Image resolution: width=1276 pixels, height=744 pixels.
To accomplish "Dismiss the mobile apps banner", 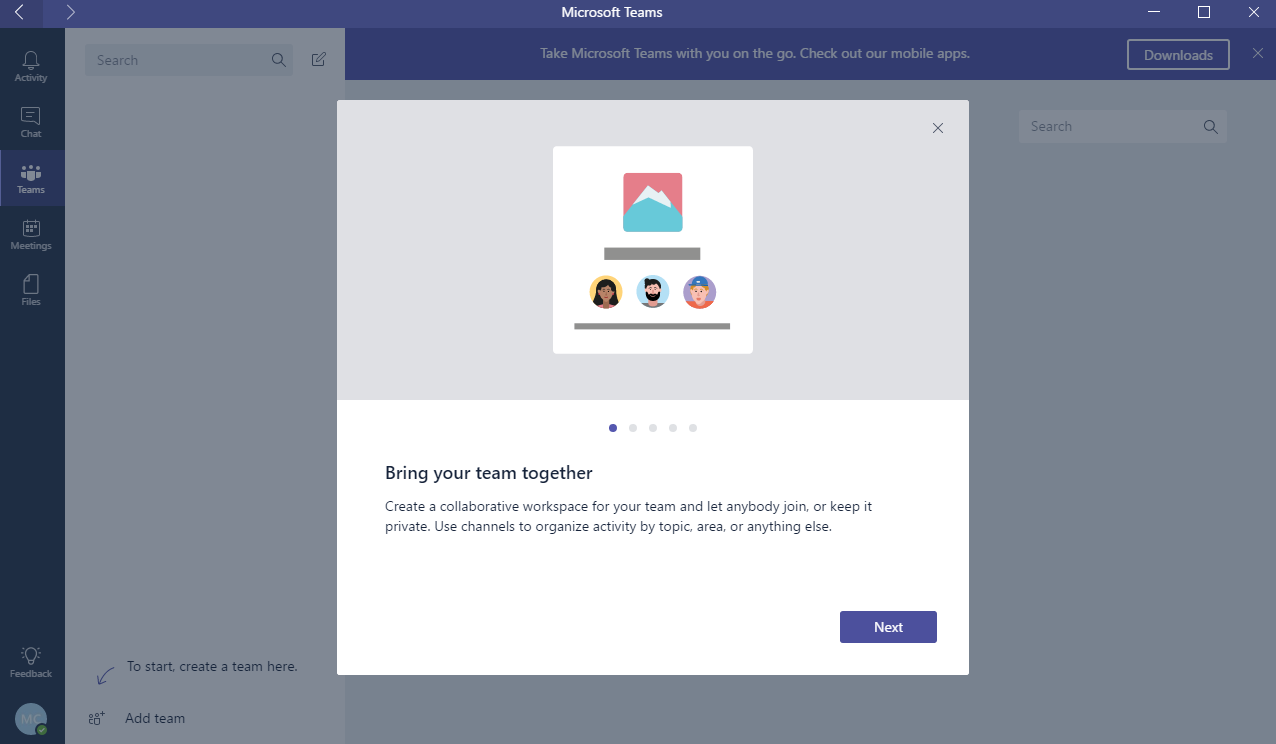I will pyautogui.click(x=1257, y=53).
